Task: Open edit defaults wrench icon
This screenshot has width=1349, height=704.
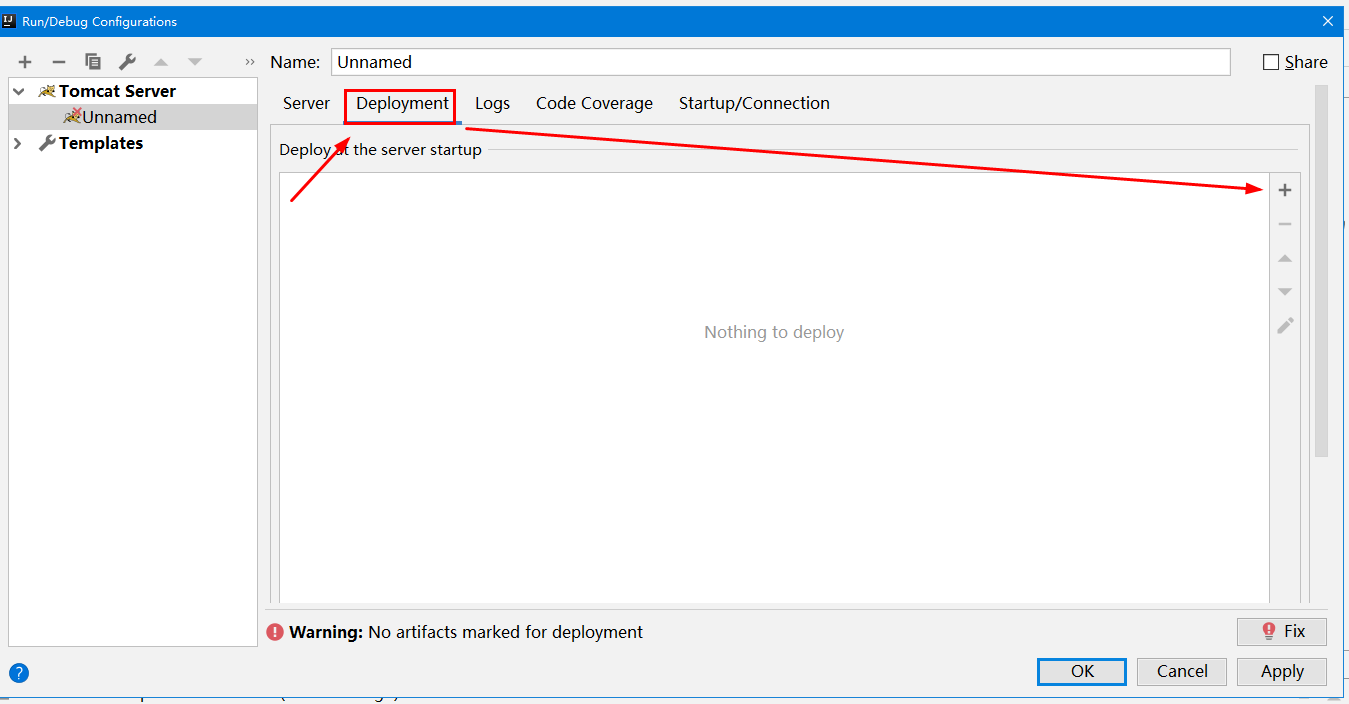Action: pos(127,62)
